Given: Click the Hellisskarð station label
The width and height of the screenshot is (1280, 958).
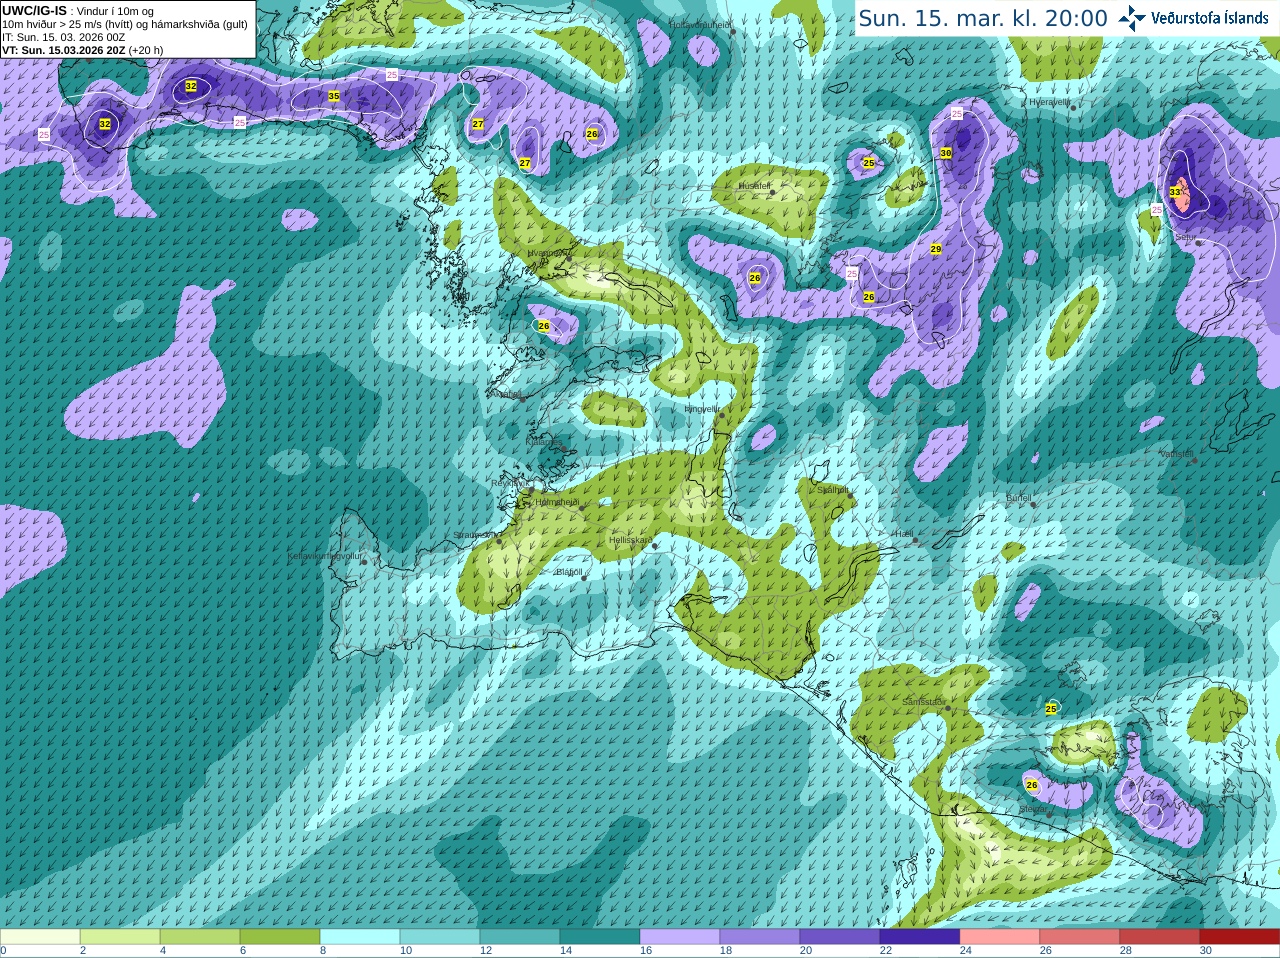Looking at the screenshot, I should pyautogui.click(x=630, y=540).
